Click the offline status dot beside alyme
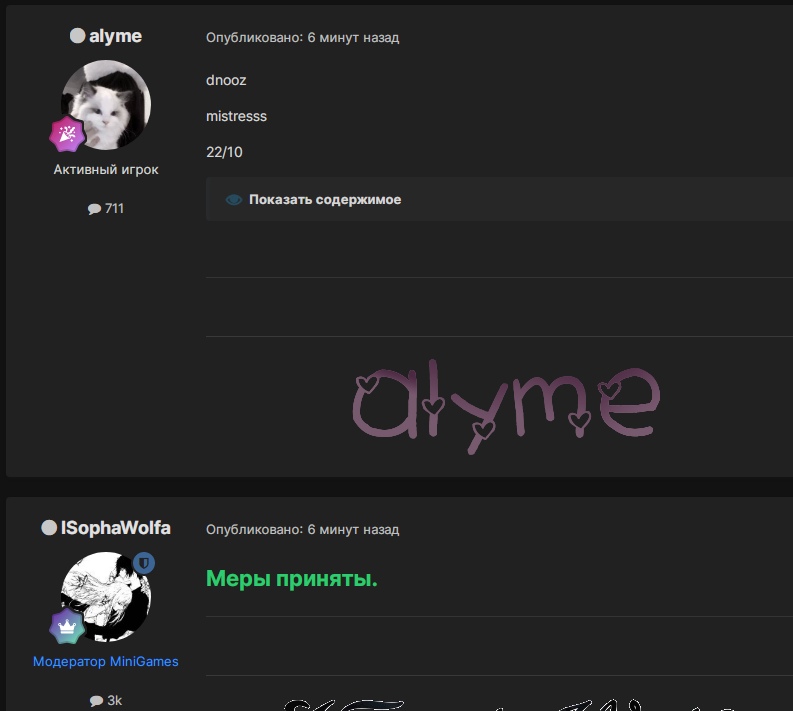 coord(77,36)
